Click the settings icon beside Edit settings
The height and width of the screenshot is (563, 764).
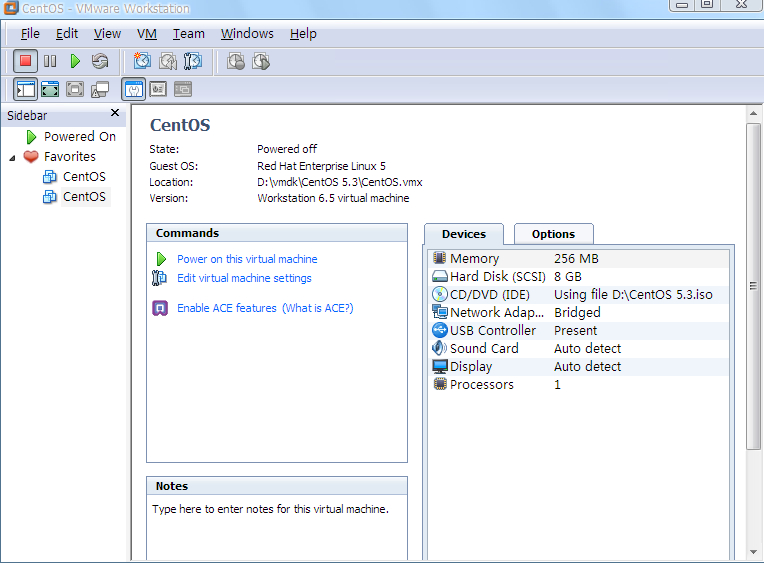point(159,278)
